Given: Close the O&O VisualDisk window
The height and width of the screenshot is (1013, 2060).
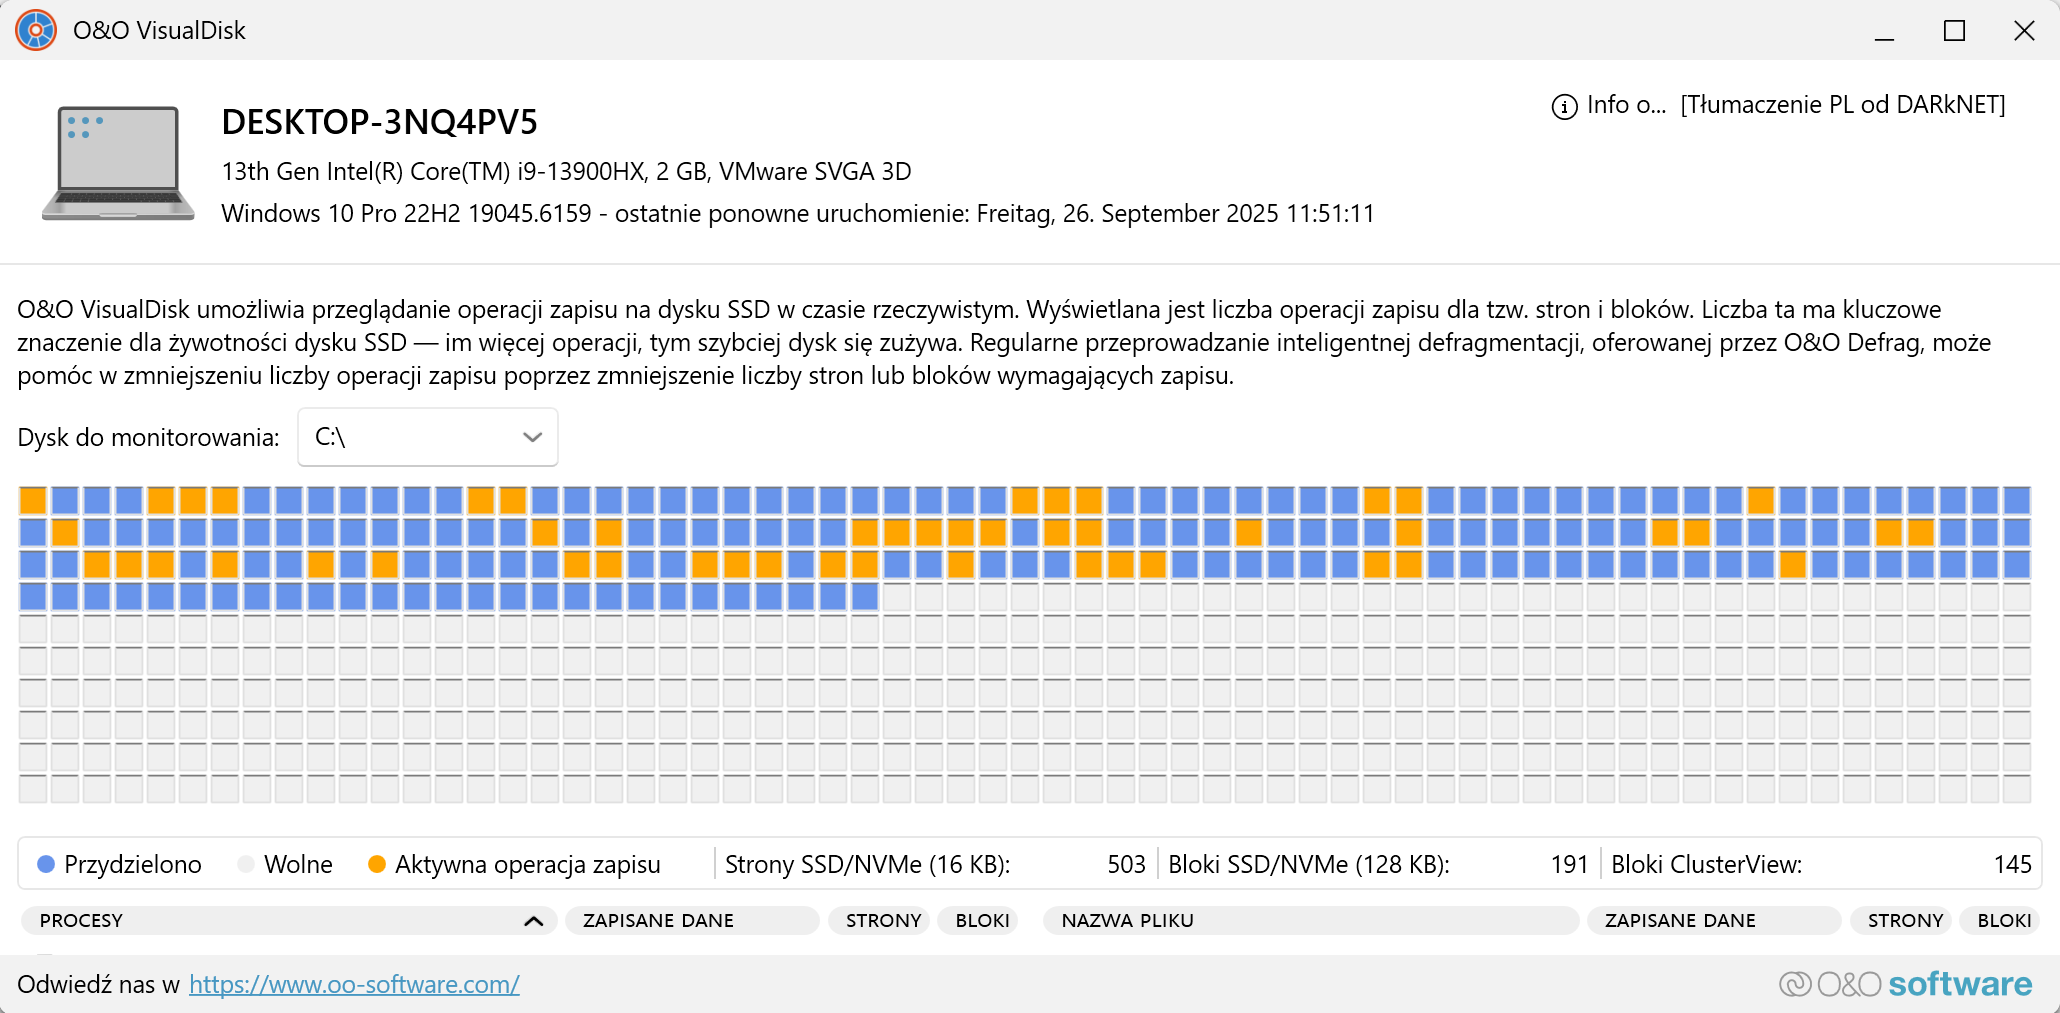Looking at the screenshot, I should (2024, 31).
